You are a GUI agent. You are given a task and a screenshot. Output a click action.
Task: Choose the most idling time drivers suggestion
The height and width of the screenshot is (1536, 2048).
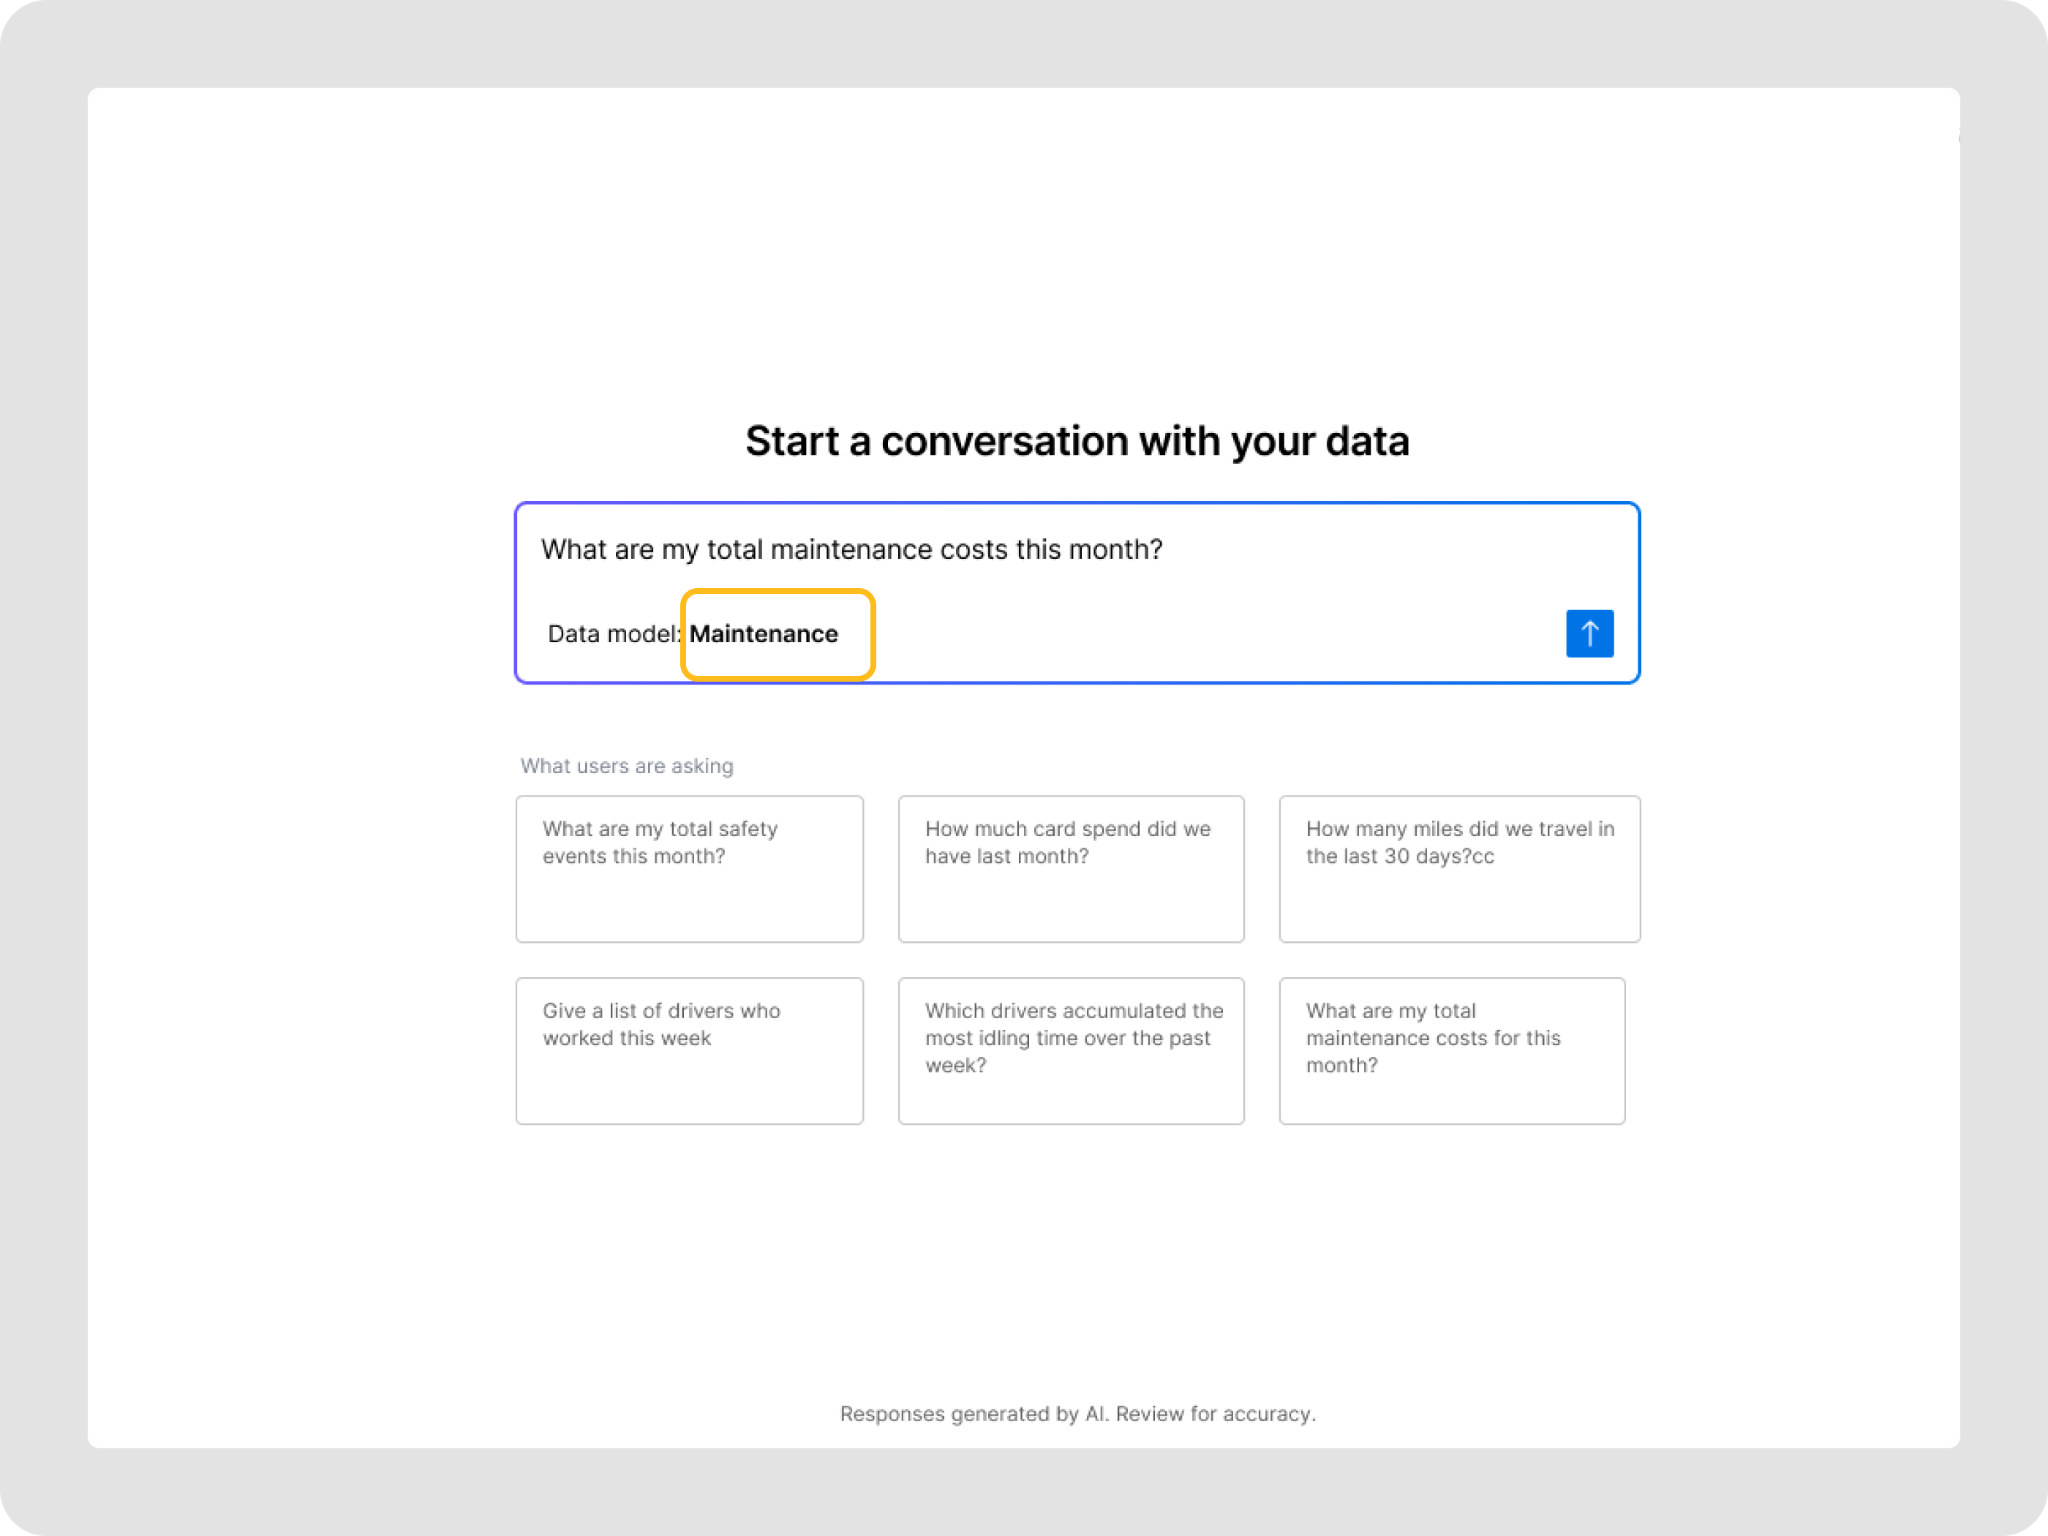click(x=1070, y=1050)
